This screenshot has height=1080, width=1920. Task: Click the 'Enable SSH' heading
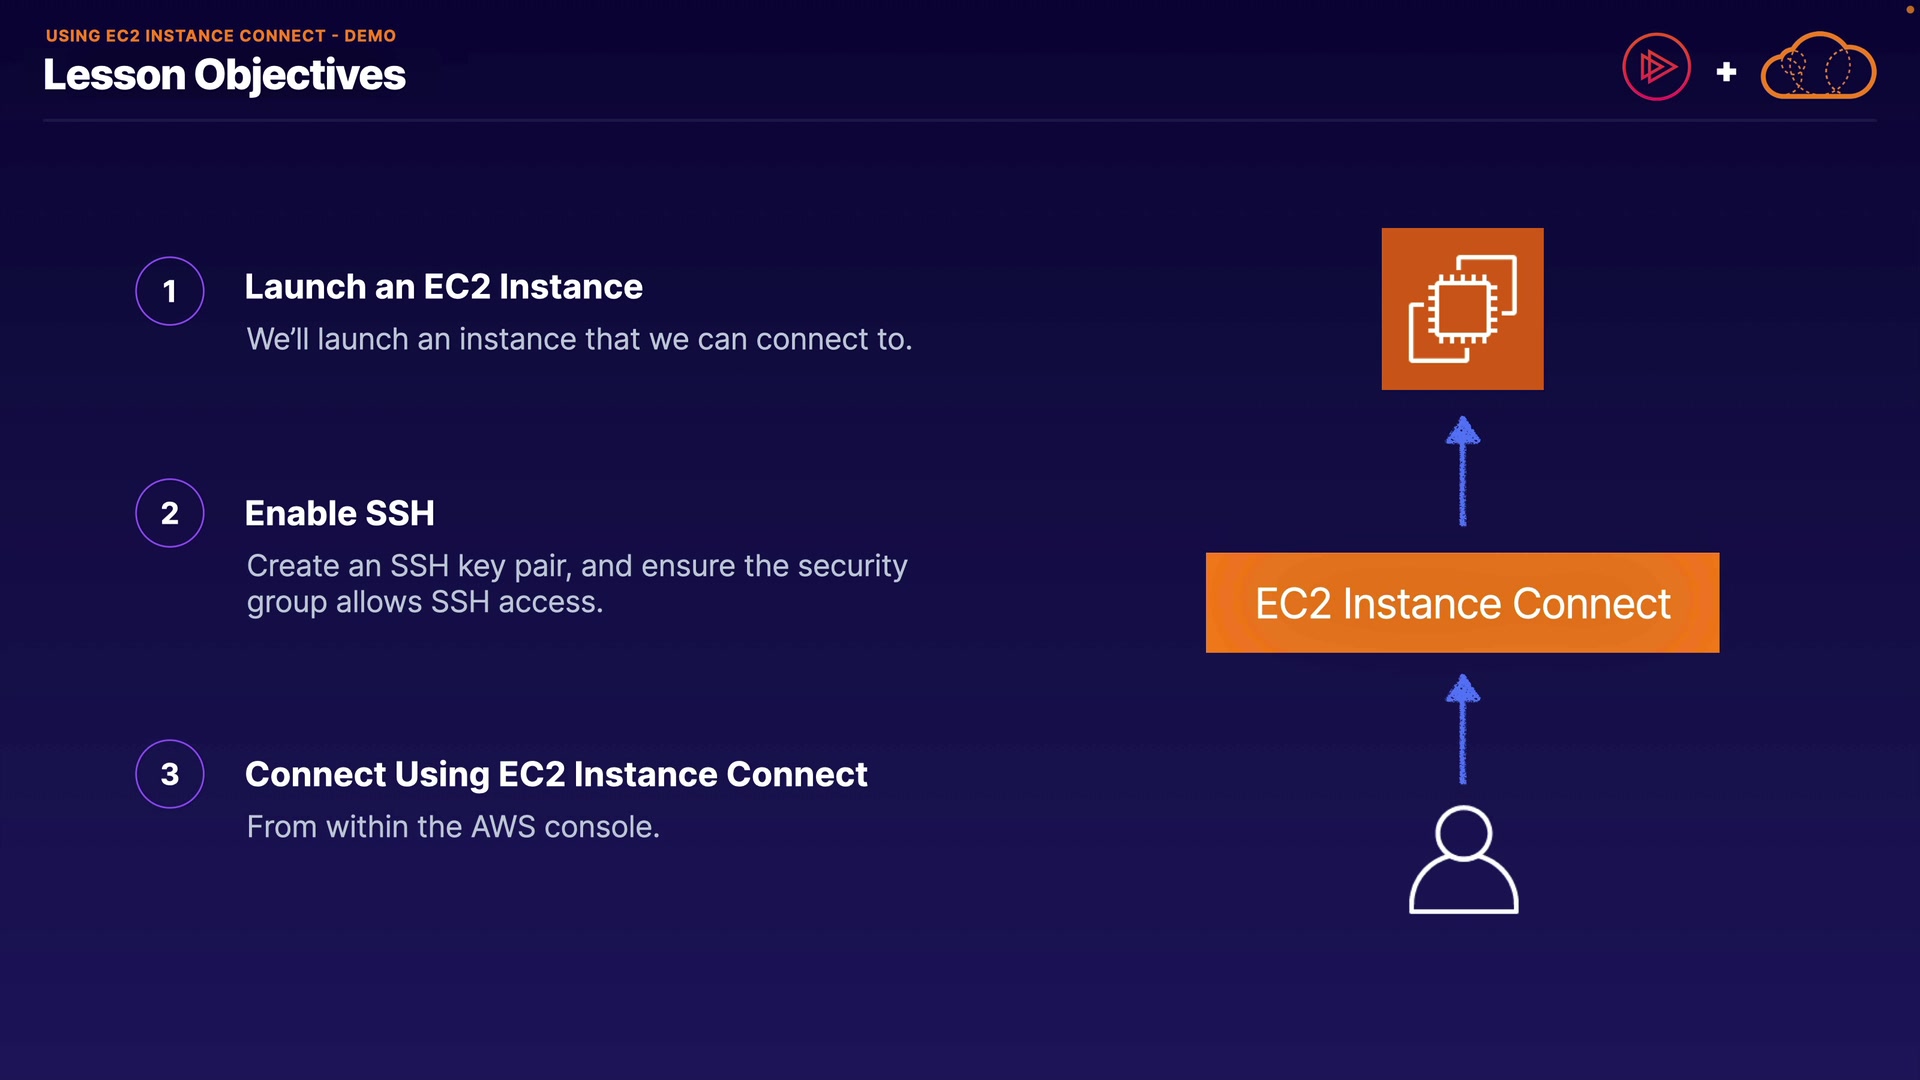click(x=339, y=513)
